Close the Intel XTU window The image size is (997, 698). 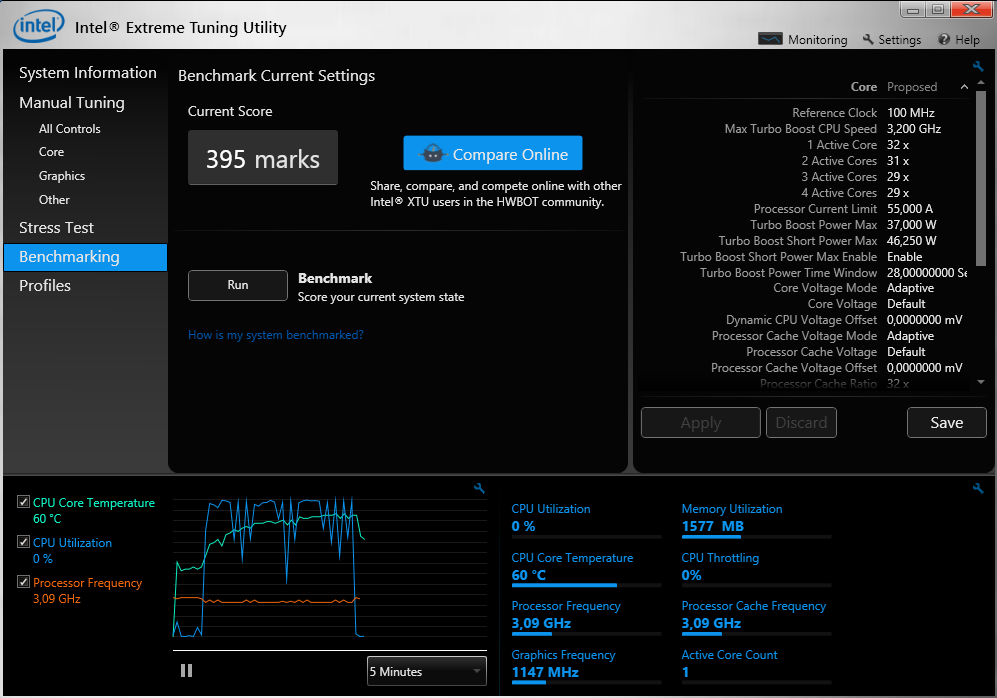pos(972,10)
